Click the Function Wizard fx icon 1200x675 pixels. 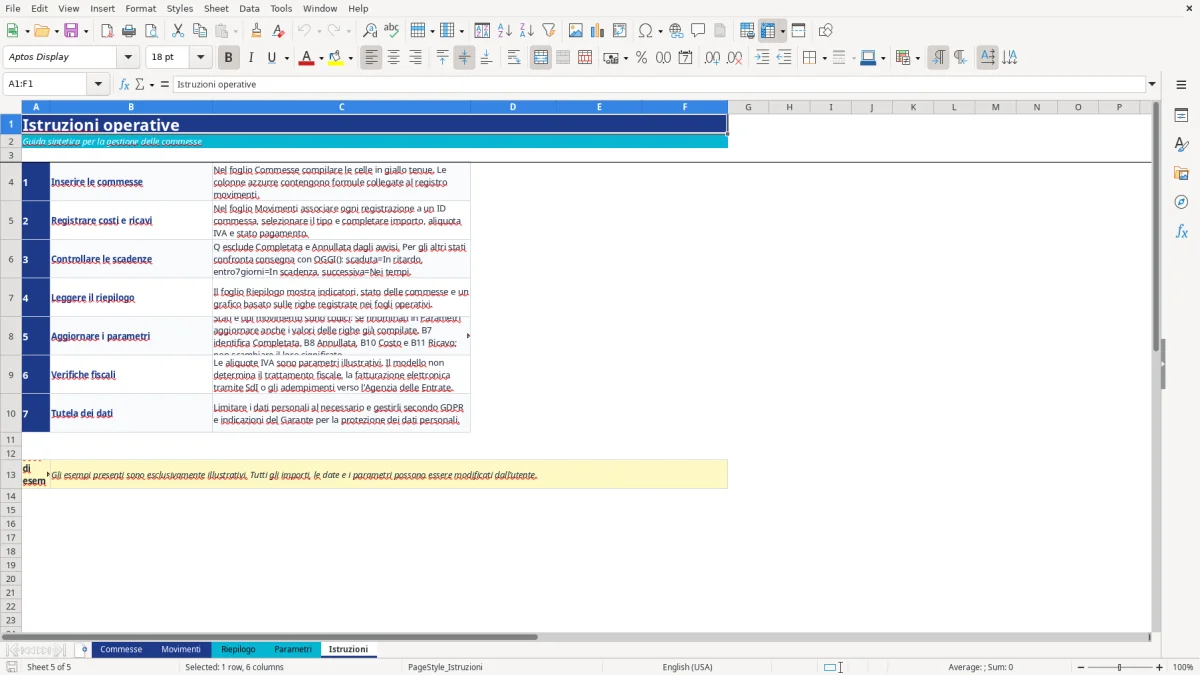[x=125, y=84]
